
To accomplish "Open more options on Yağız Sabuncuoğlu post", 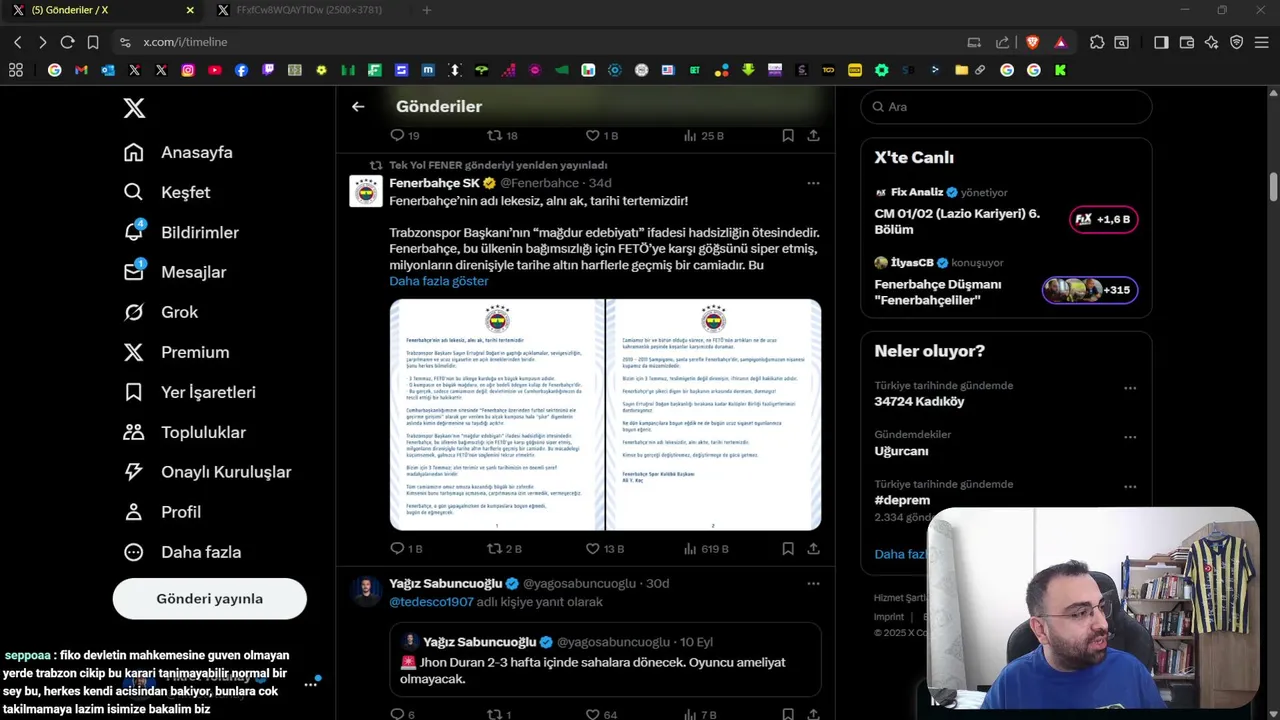I will tap(813, 584).
